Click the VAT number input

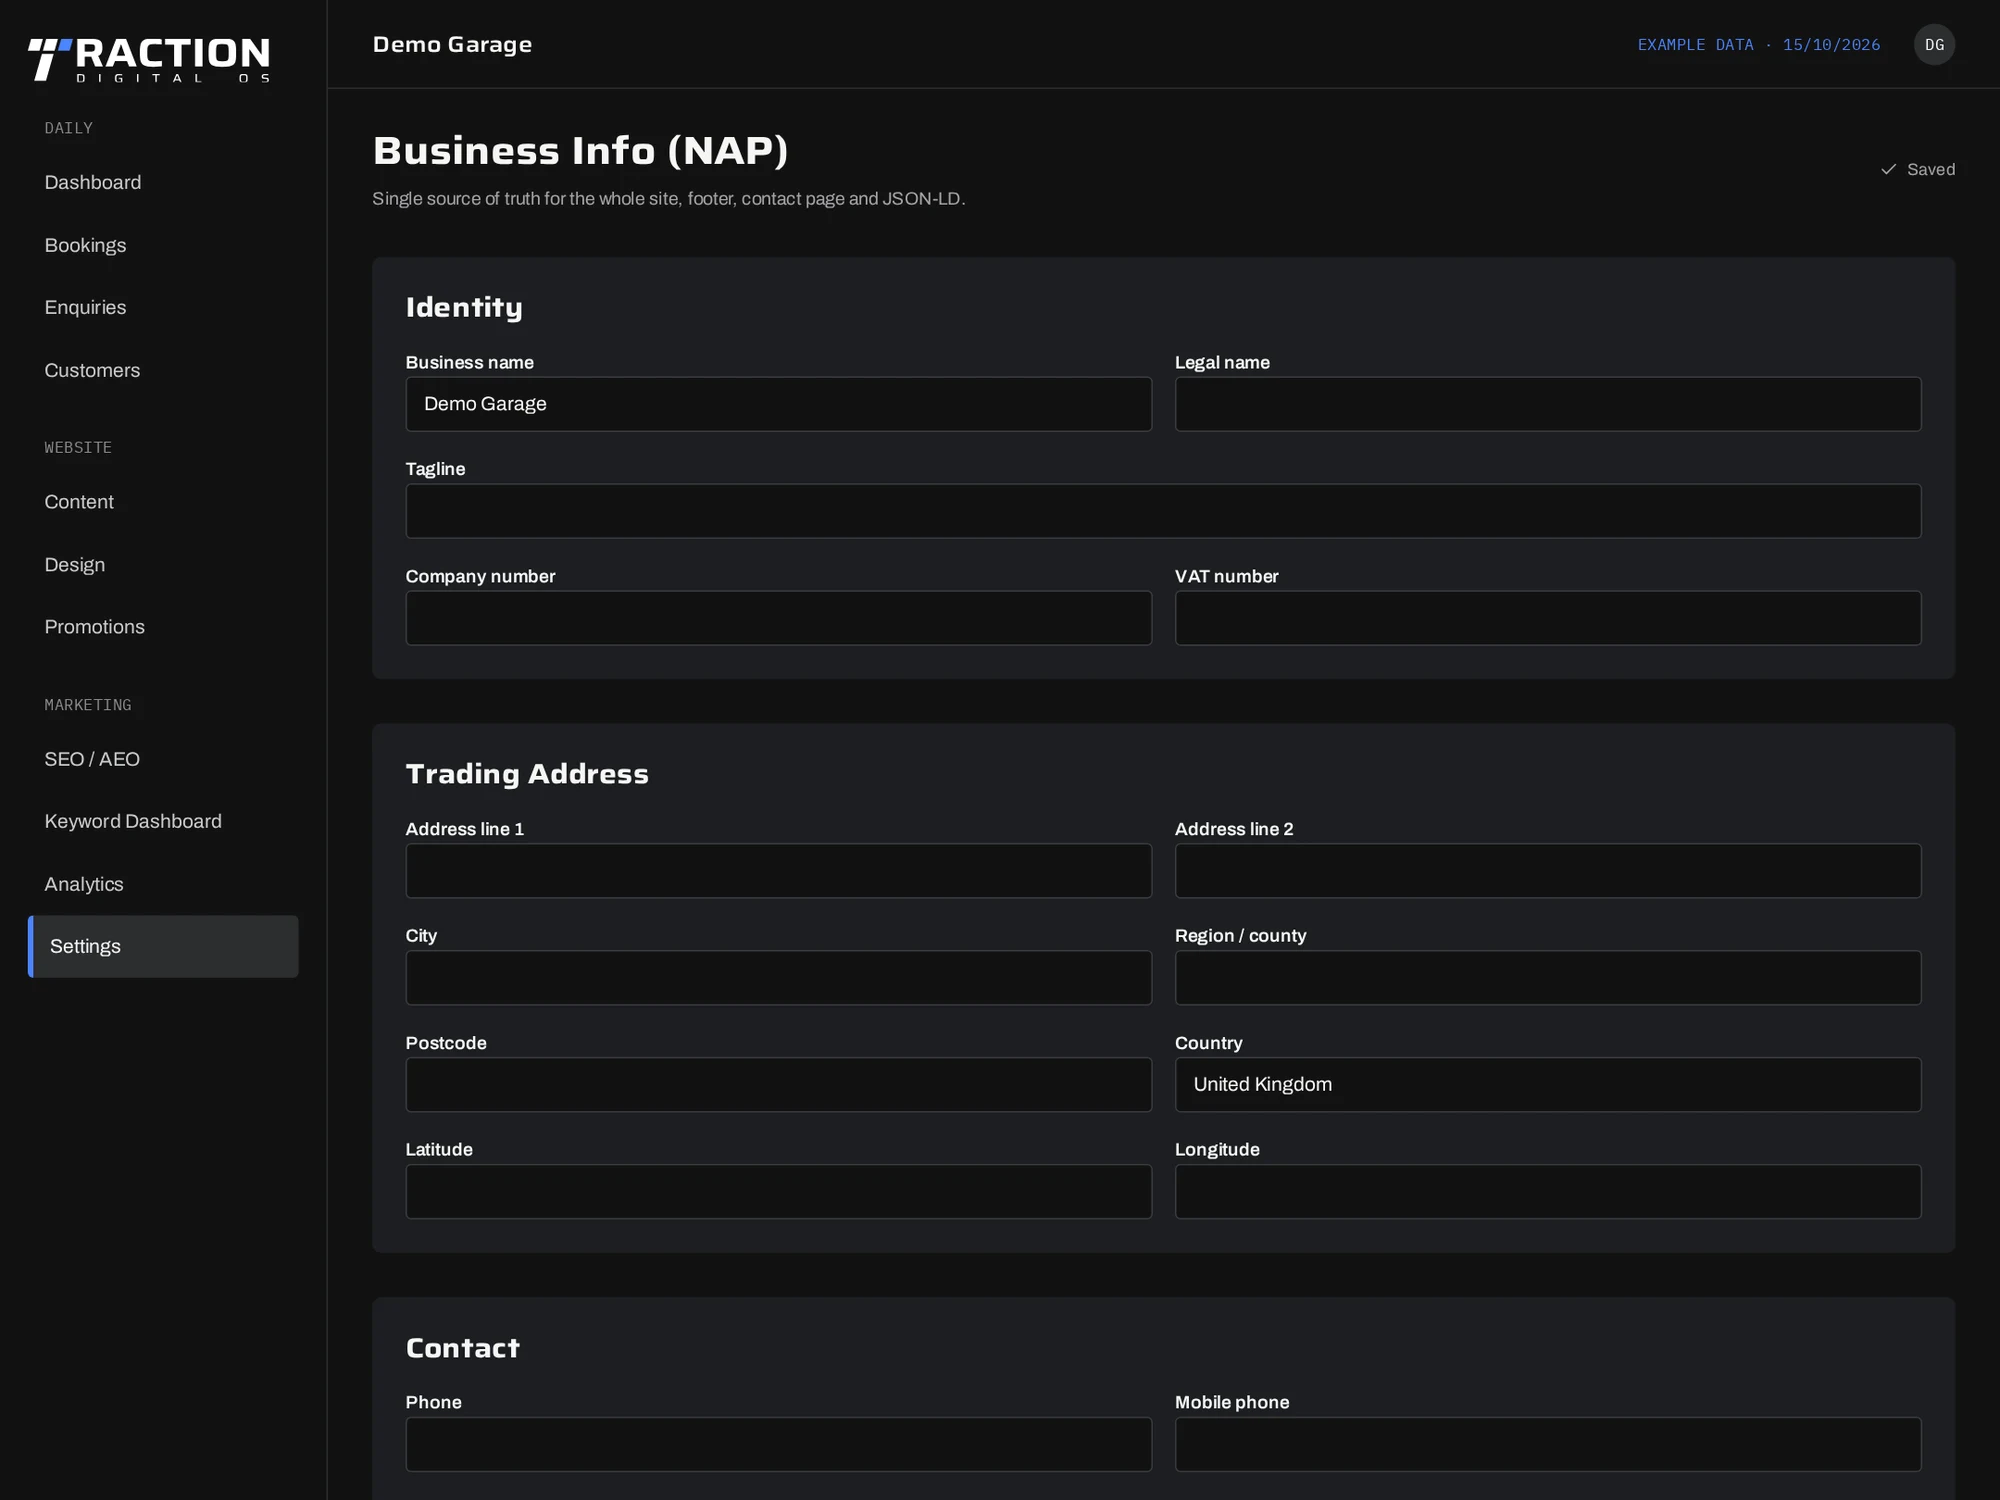pyautogui.click(x=1548, y=618)
